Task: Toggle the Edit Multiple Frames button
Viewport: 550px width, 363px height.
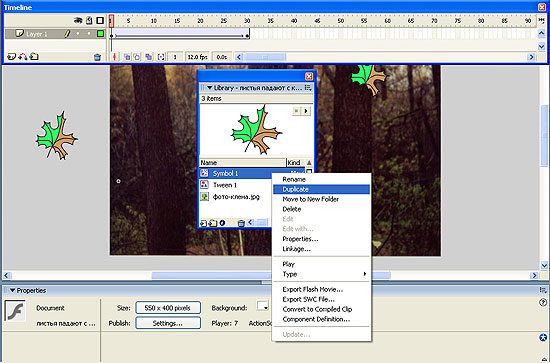Action: tap(149, 57)
